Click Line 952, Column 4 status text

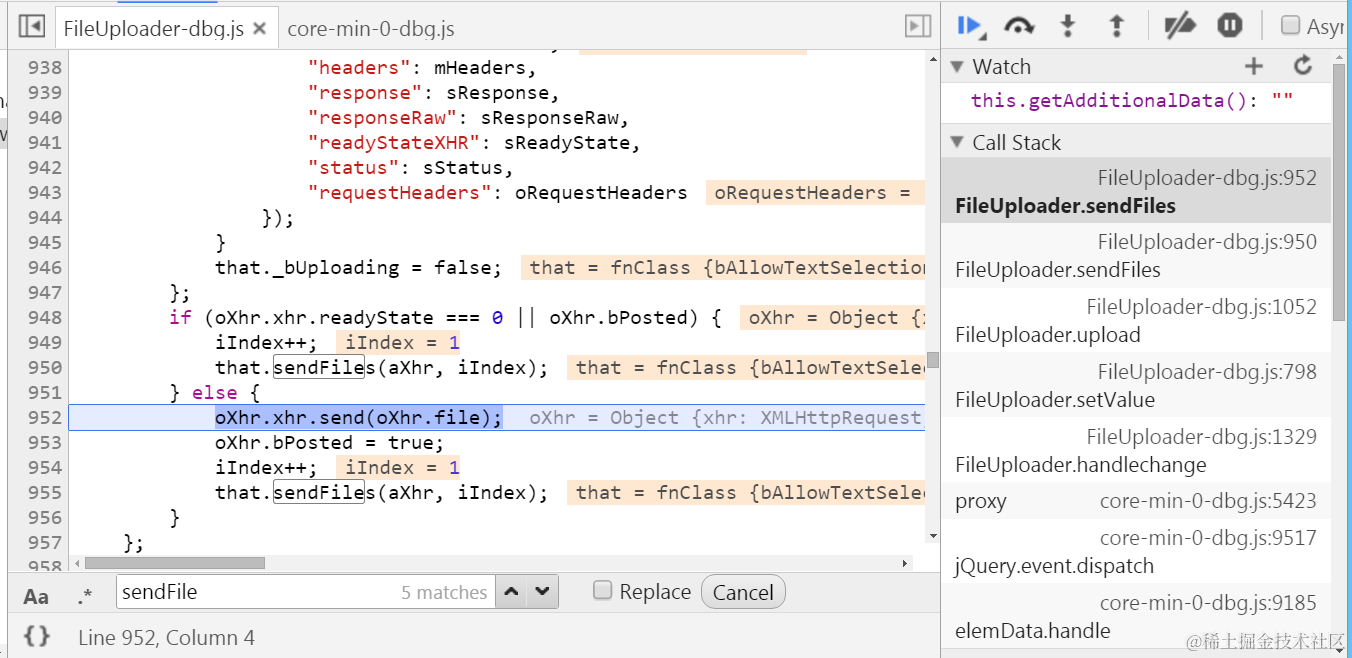tap(166, 637)
